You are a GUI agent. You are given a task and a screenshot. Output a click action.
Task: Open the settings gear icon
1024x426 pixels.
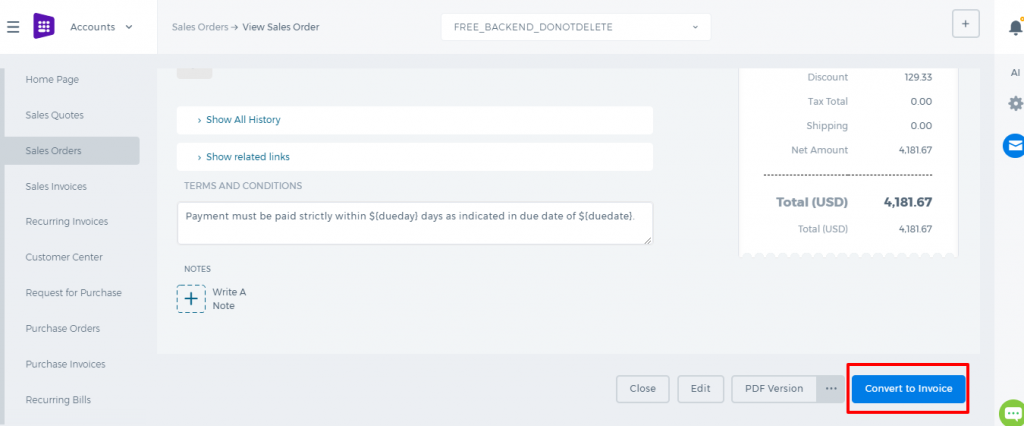coord(1016,103)
